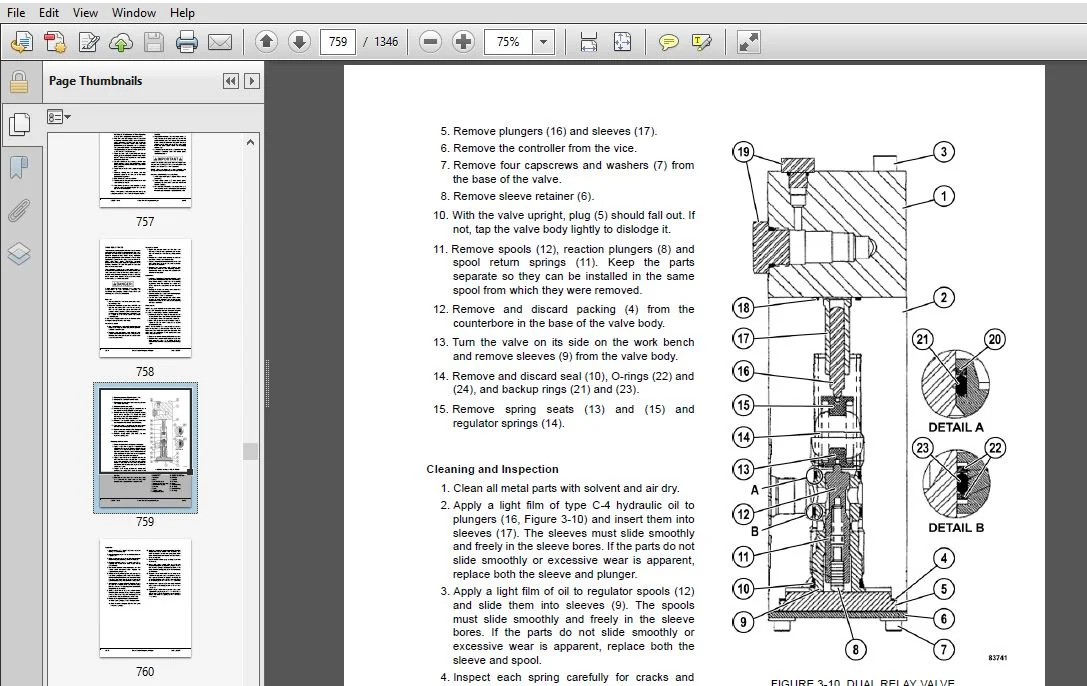The height and width of the screenshot is (686, 1087).
Task: Click the thumbnail panel scrollbar thumb
Action: point(250,452)
